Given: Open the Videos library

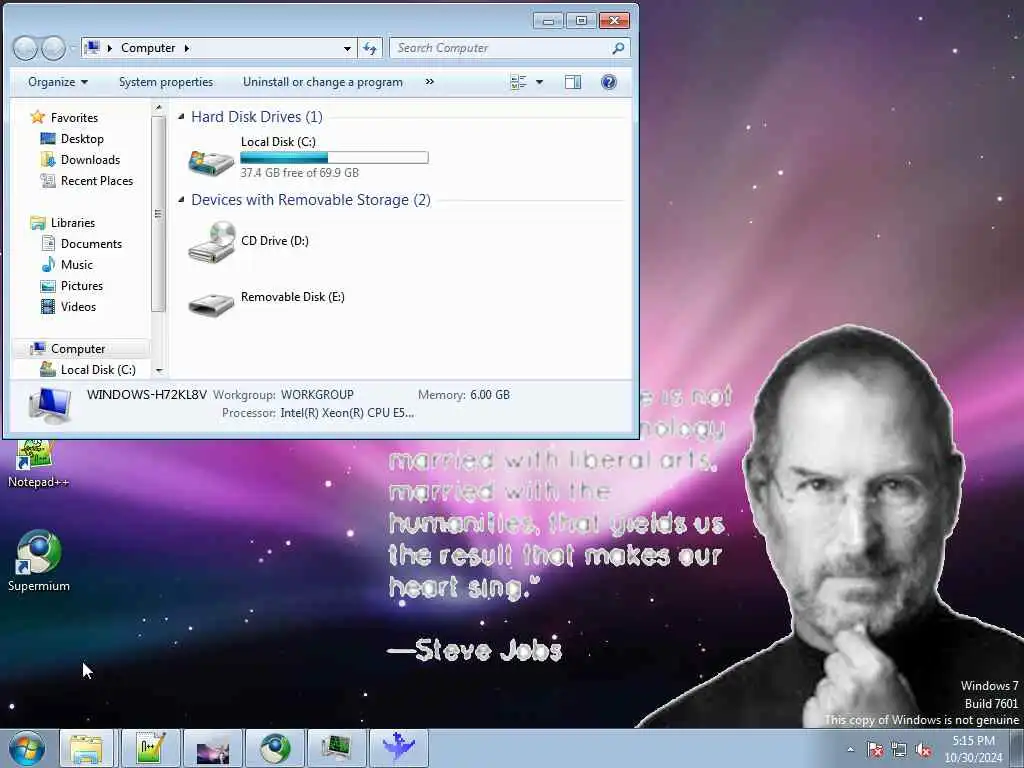Looking at the screenshot, I should (68, 306).
